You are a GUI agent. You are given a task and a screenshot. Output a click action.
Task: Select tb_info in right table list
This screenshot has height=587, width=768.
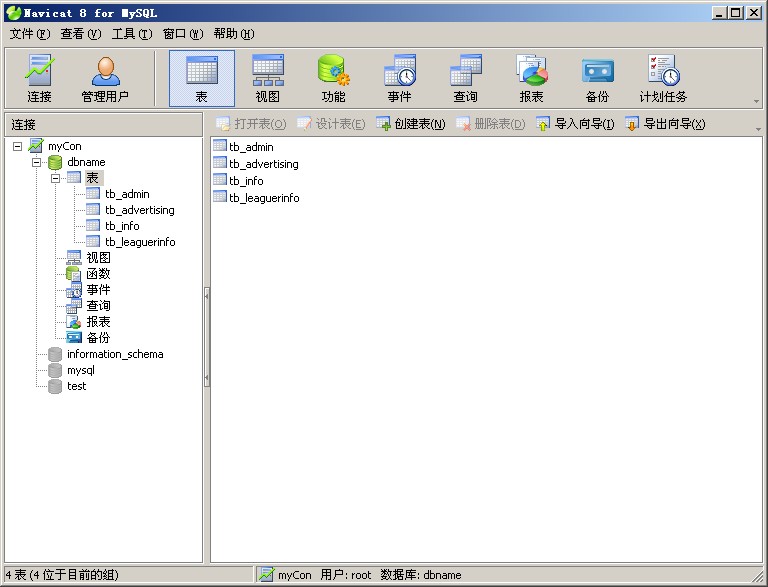pos(246,181)
